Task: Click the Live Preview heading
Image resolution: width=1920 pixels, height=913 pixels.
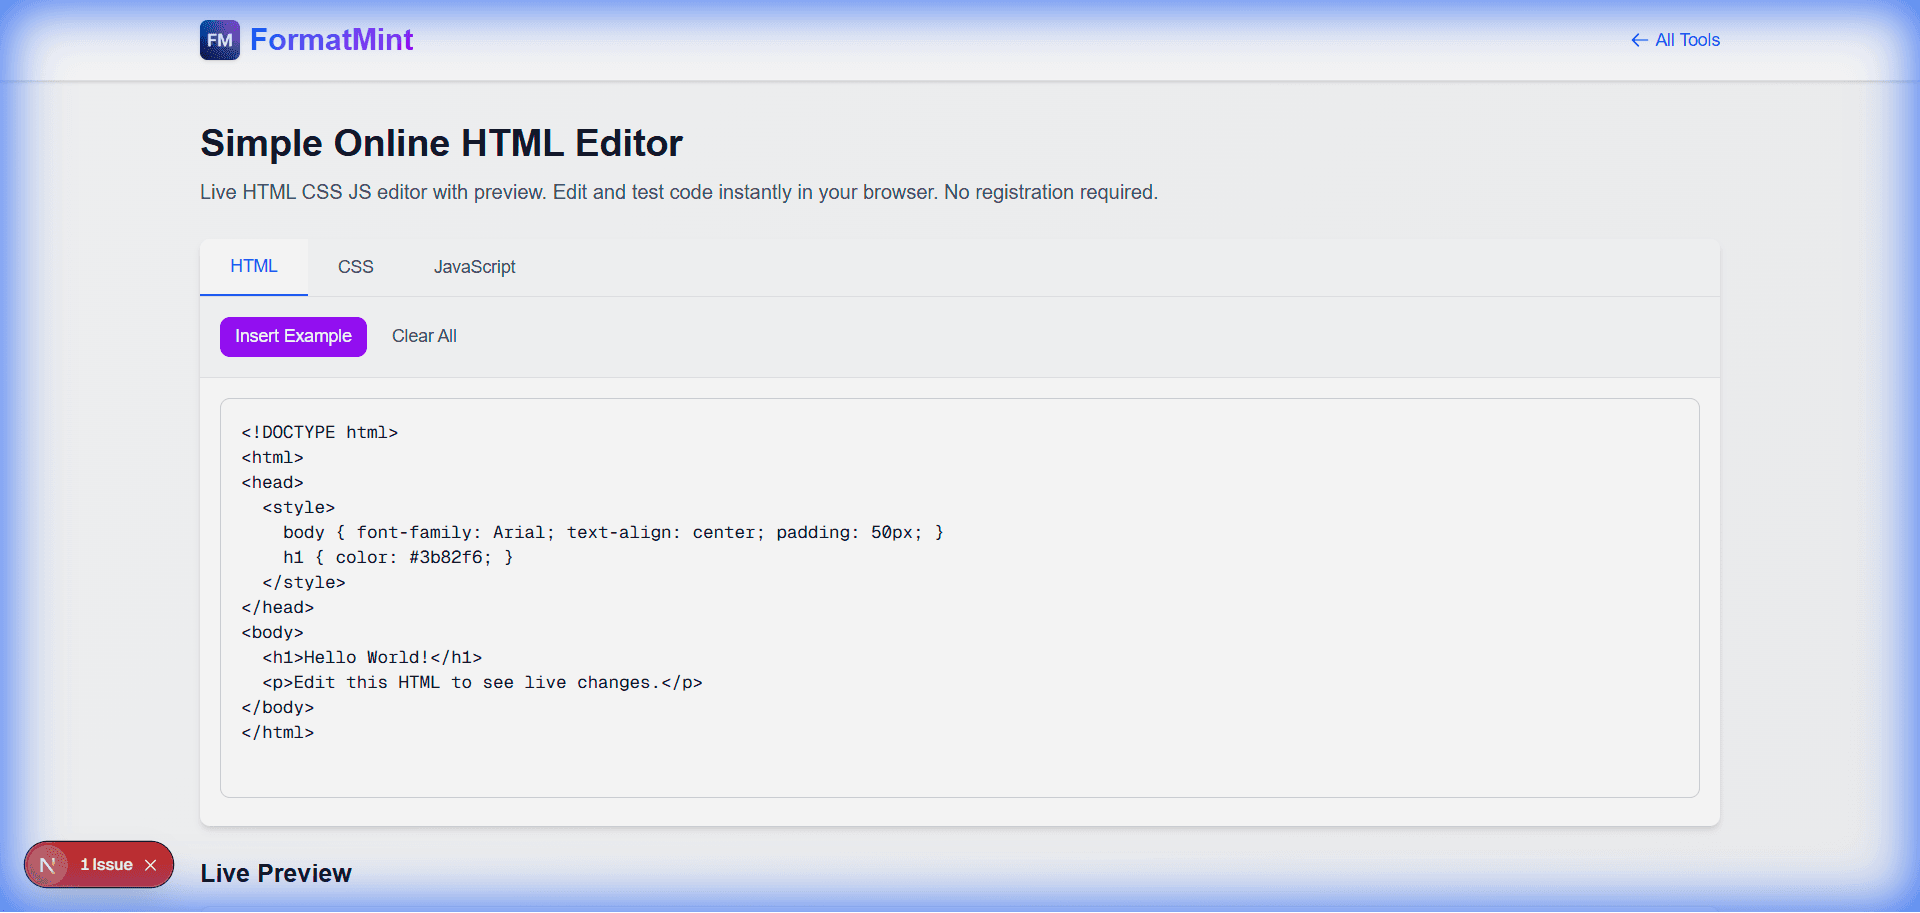Action: pyautogui.click(x=275, y=873)
